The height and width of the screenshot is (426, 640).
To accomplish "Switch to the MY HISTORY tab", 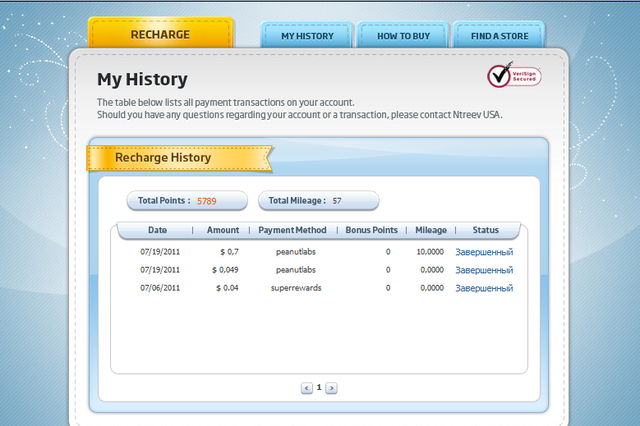I will [x=307, y=36].
